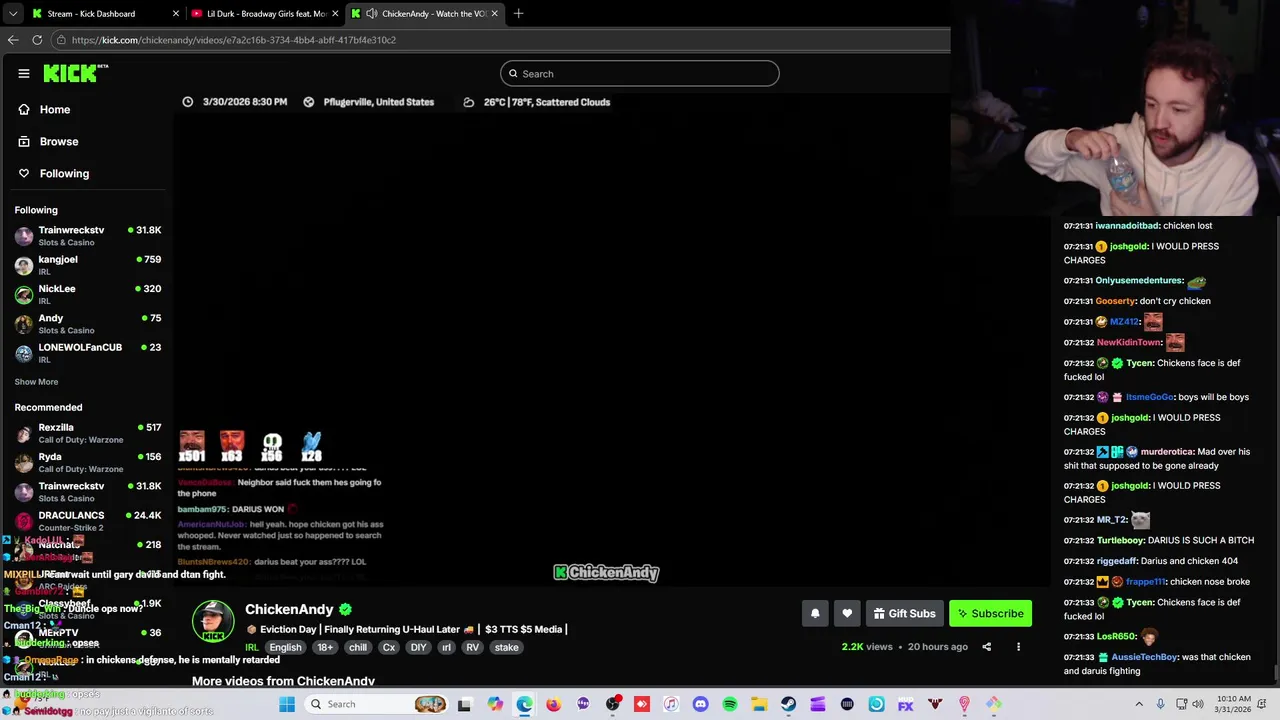The height and width of the screenshot is (720, 1280).
Task: Click the green Subscribe button
Action: point(990,613)
